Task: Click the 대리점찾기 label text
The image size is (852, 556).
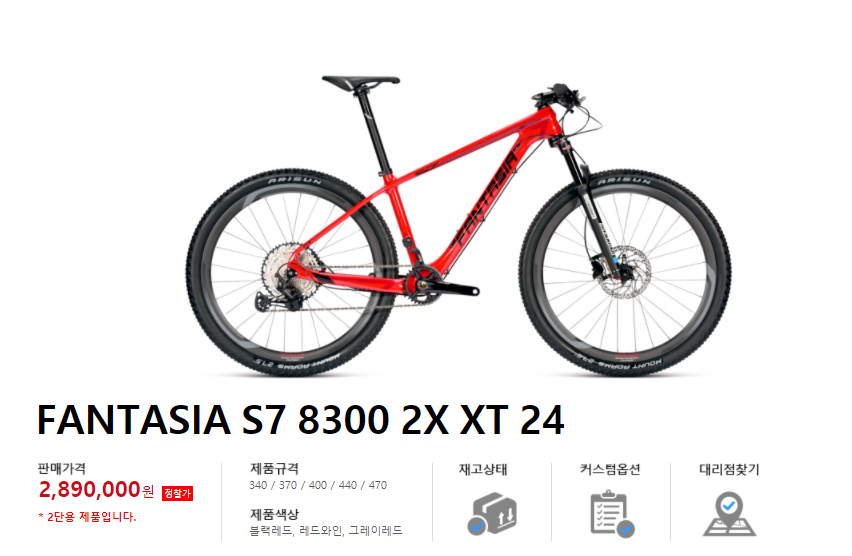Action: (729, 469)
